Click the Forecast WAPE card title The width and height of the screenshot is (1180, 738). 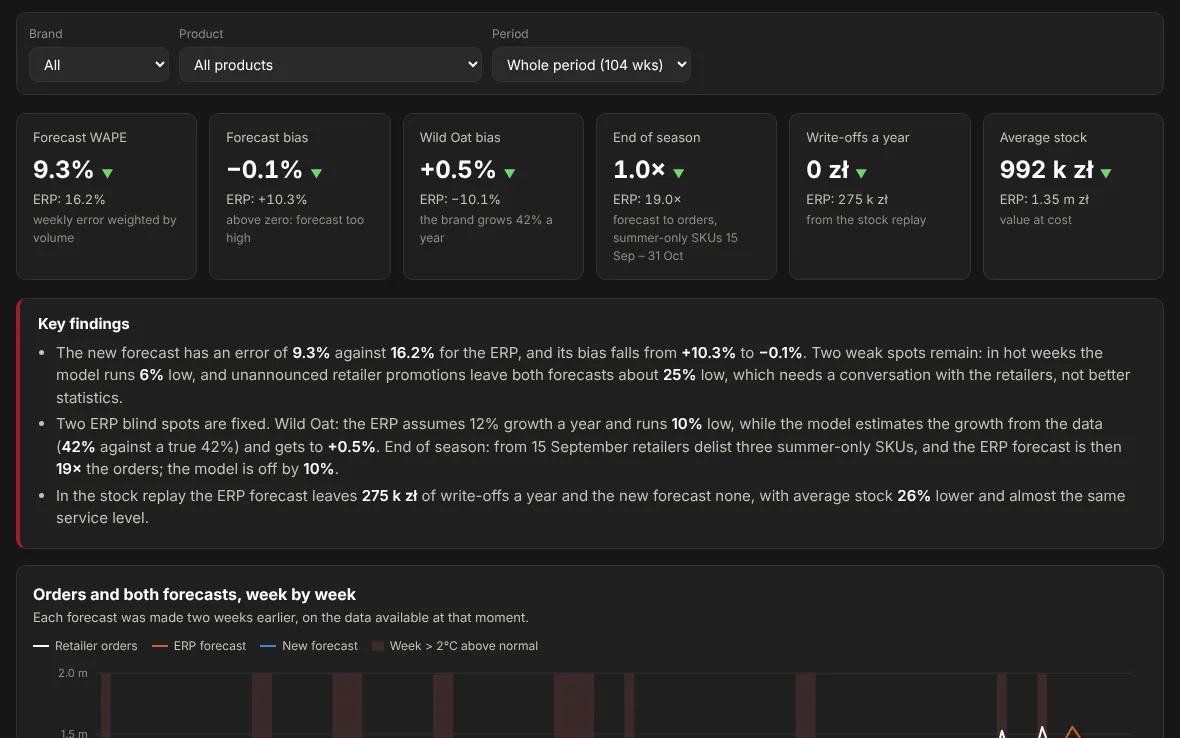(80, 138)
